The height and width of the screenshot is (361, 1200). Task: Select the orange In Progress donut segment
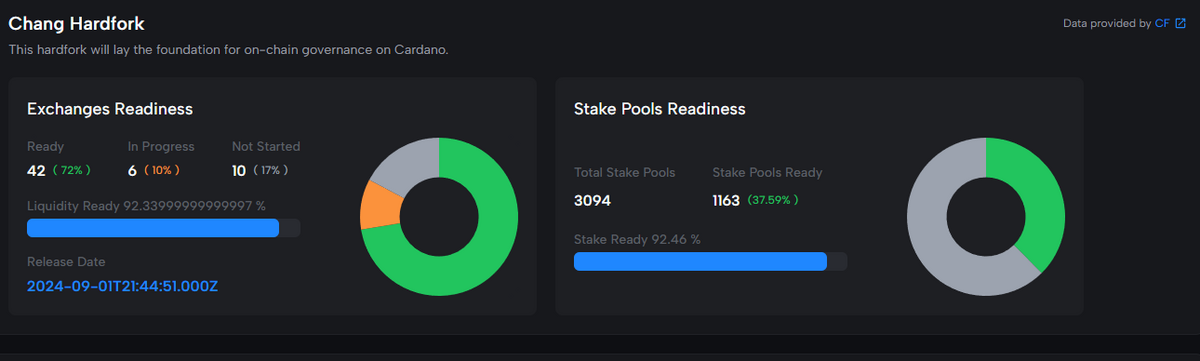380,204
